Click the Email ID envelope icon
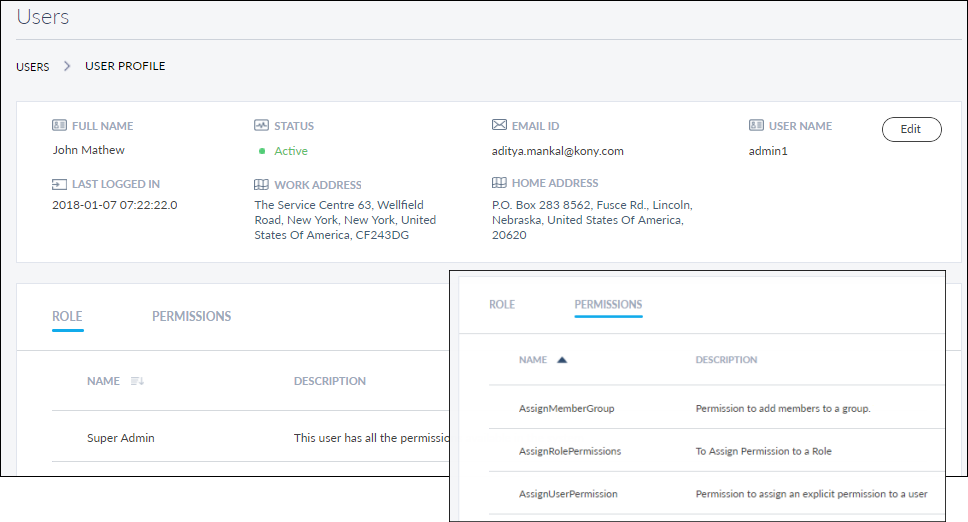 tap(499, 126)
